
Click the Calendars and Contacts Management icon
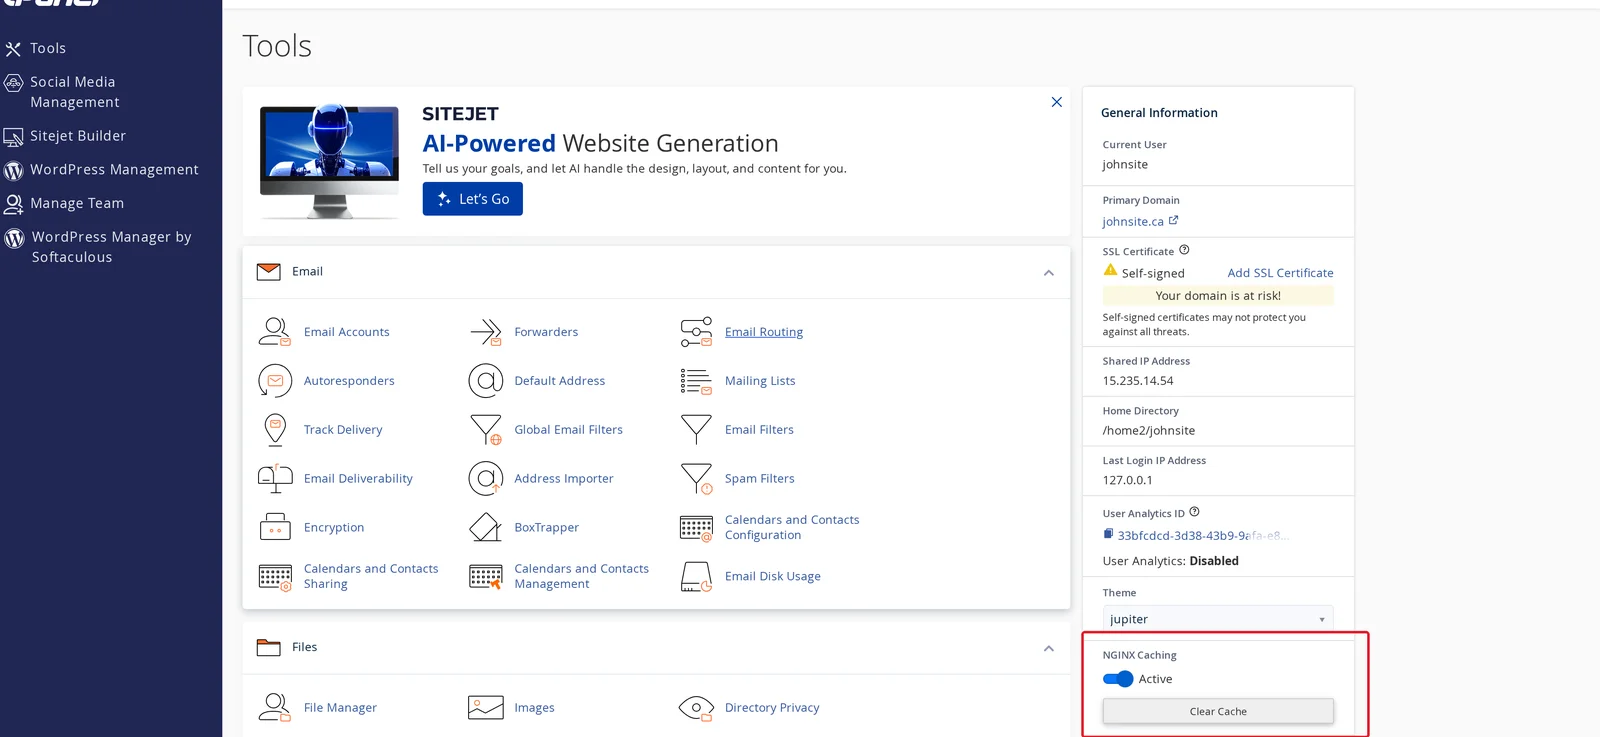point(486,576)
